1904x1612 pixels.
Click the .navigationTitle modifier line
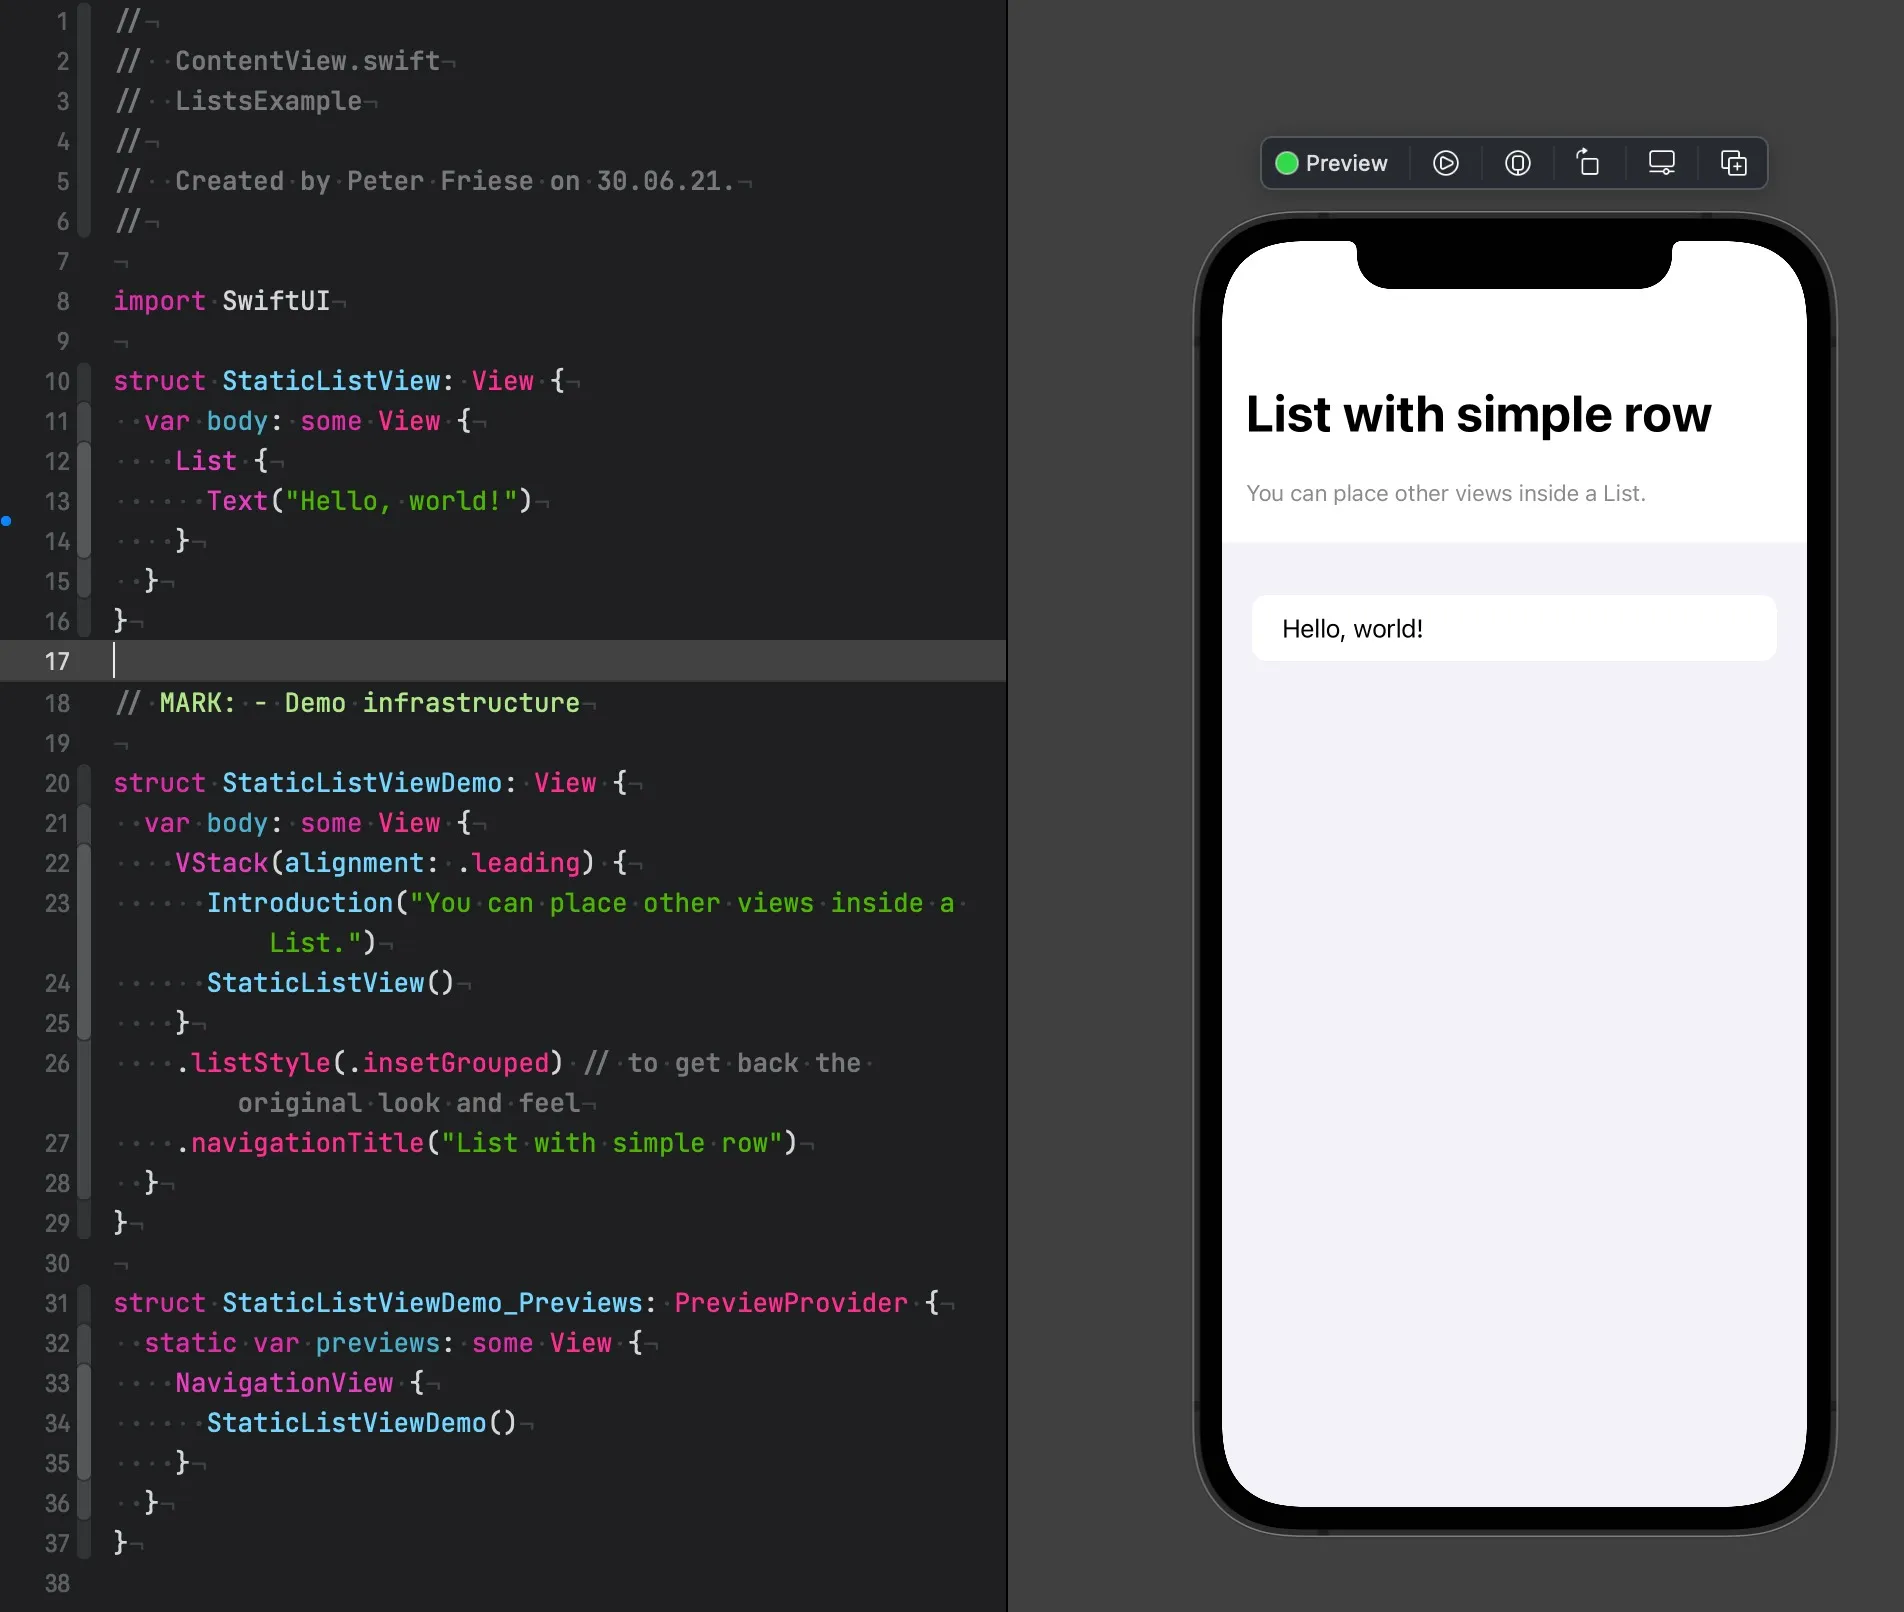303,1143
